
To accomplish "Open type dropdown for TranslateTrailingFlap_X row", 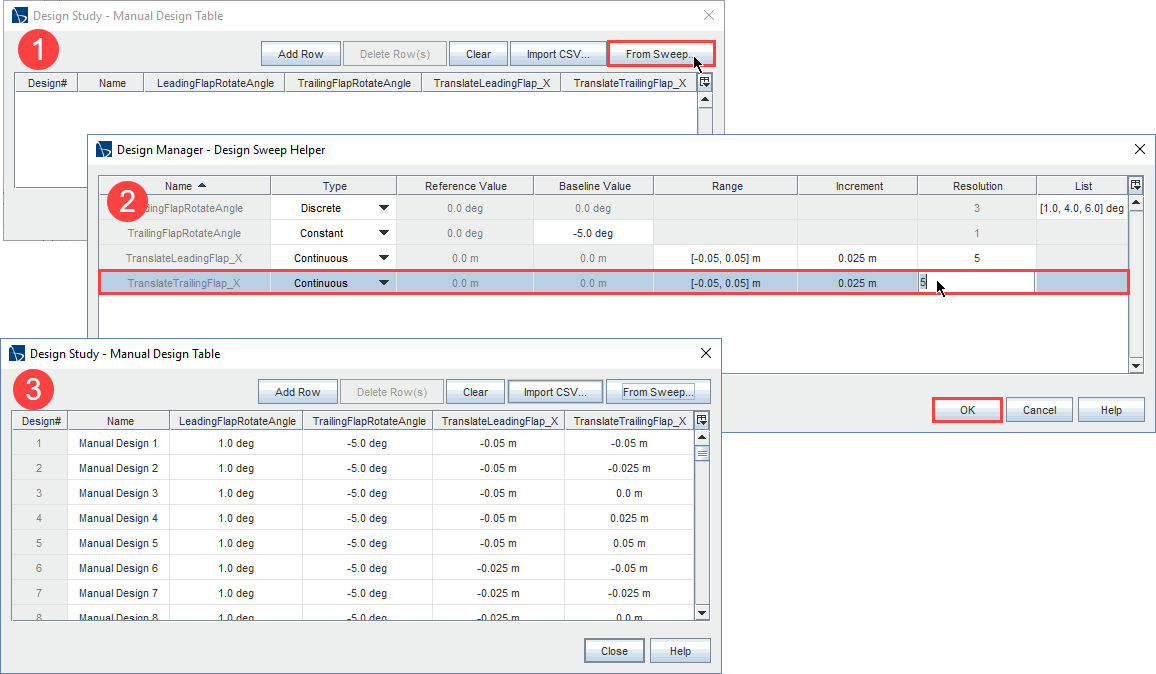I will 383,284.
